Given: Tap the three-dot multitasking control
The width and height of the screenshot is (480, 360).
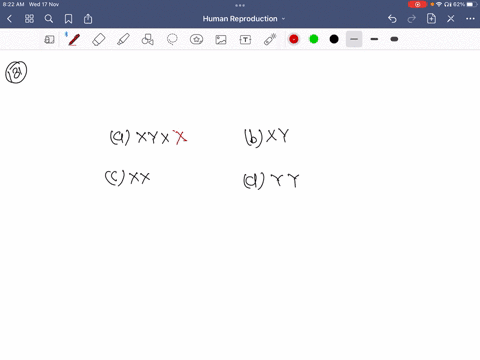Looking at the screenshot, I should [x=240, y=5].
